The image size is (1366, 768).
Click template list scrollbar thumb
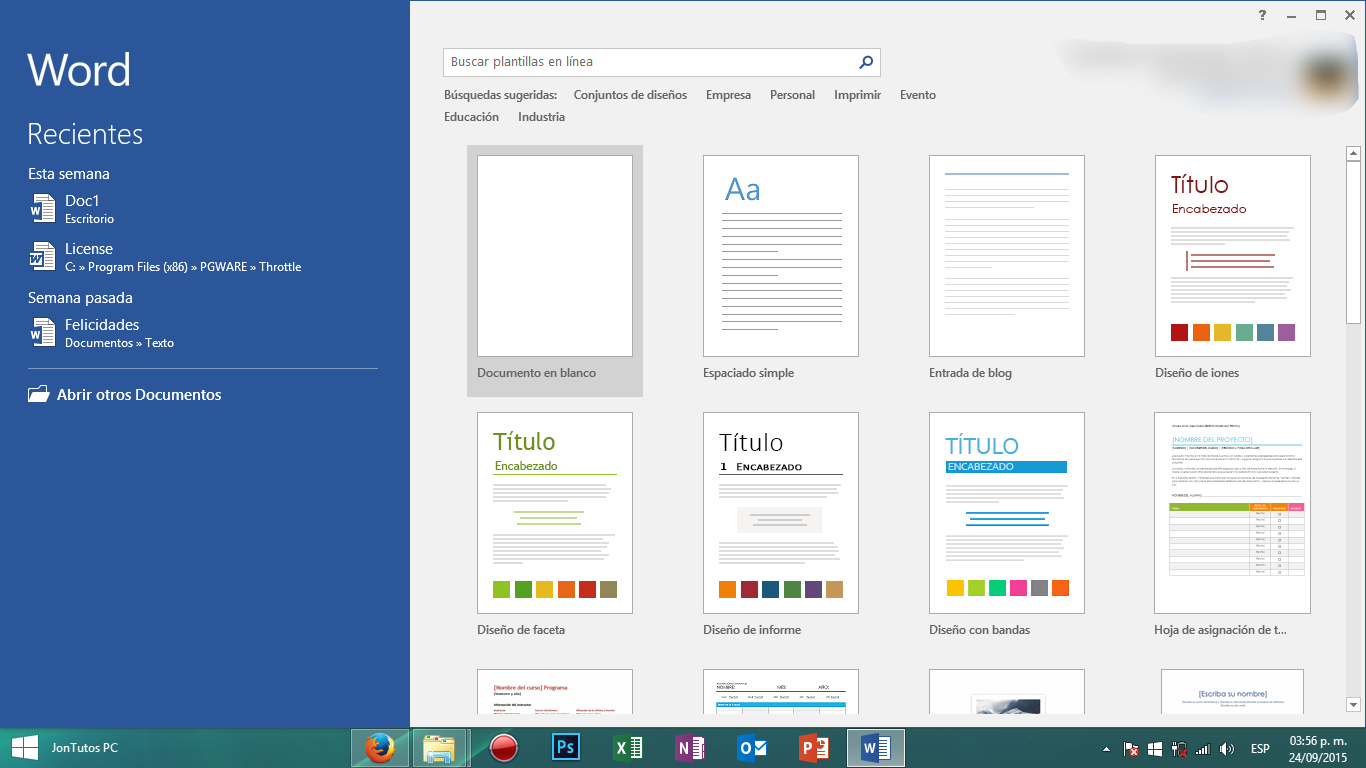point(1354,243)
